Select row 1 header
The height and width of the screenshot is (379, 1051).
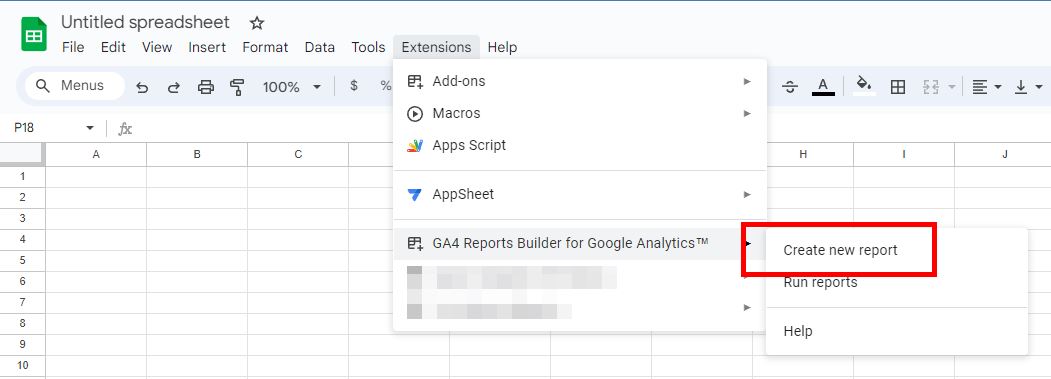22,176
